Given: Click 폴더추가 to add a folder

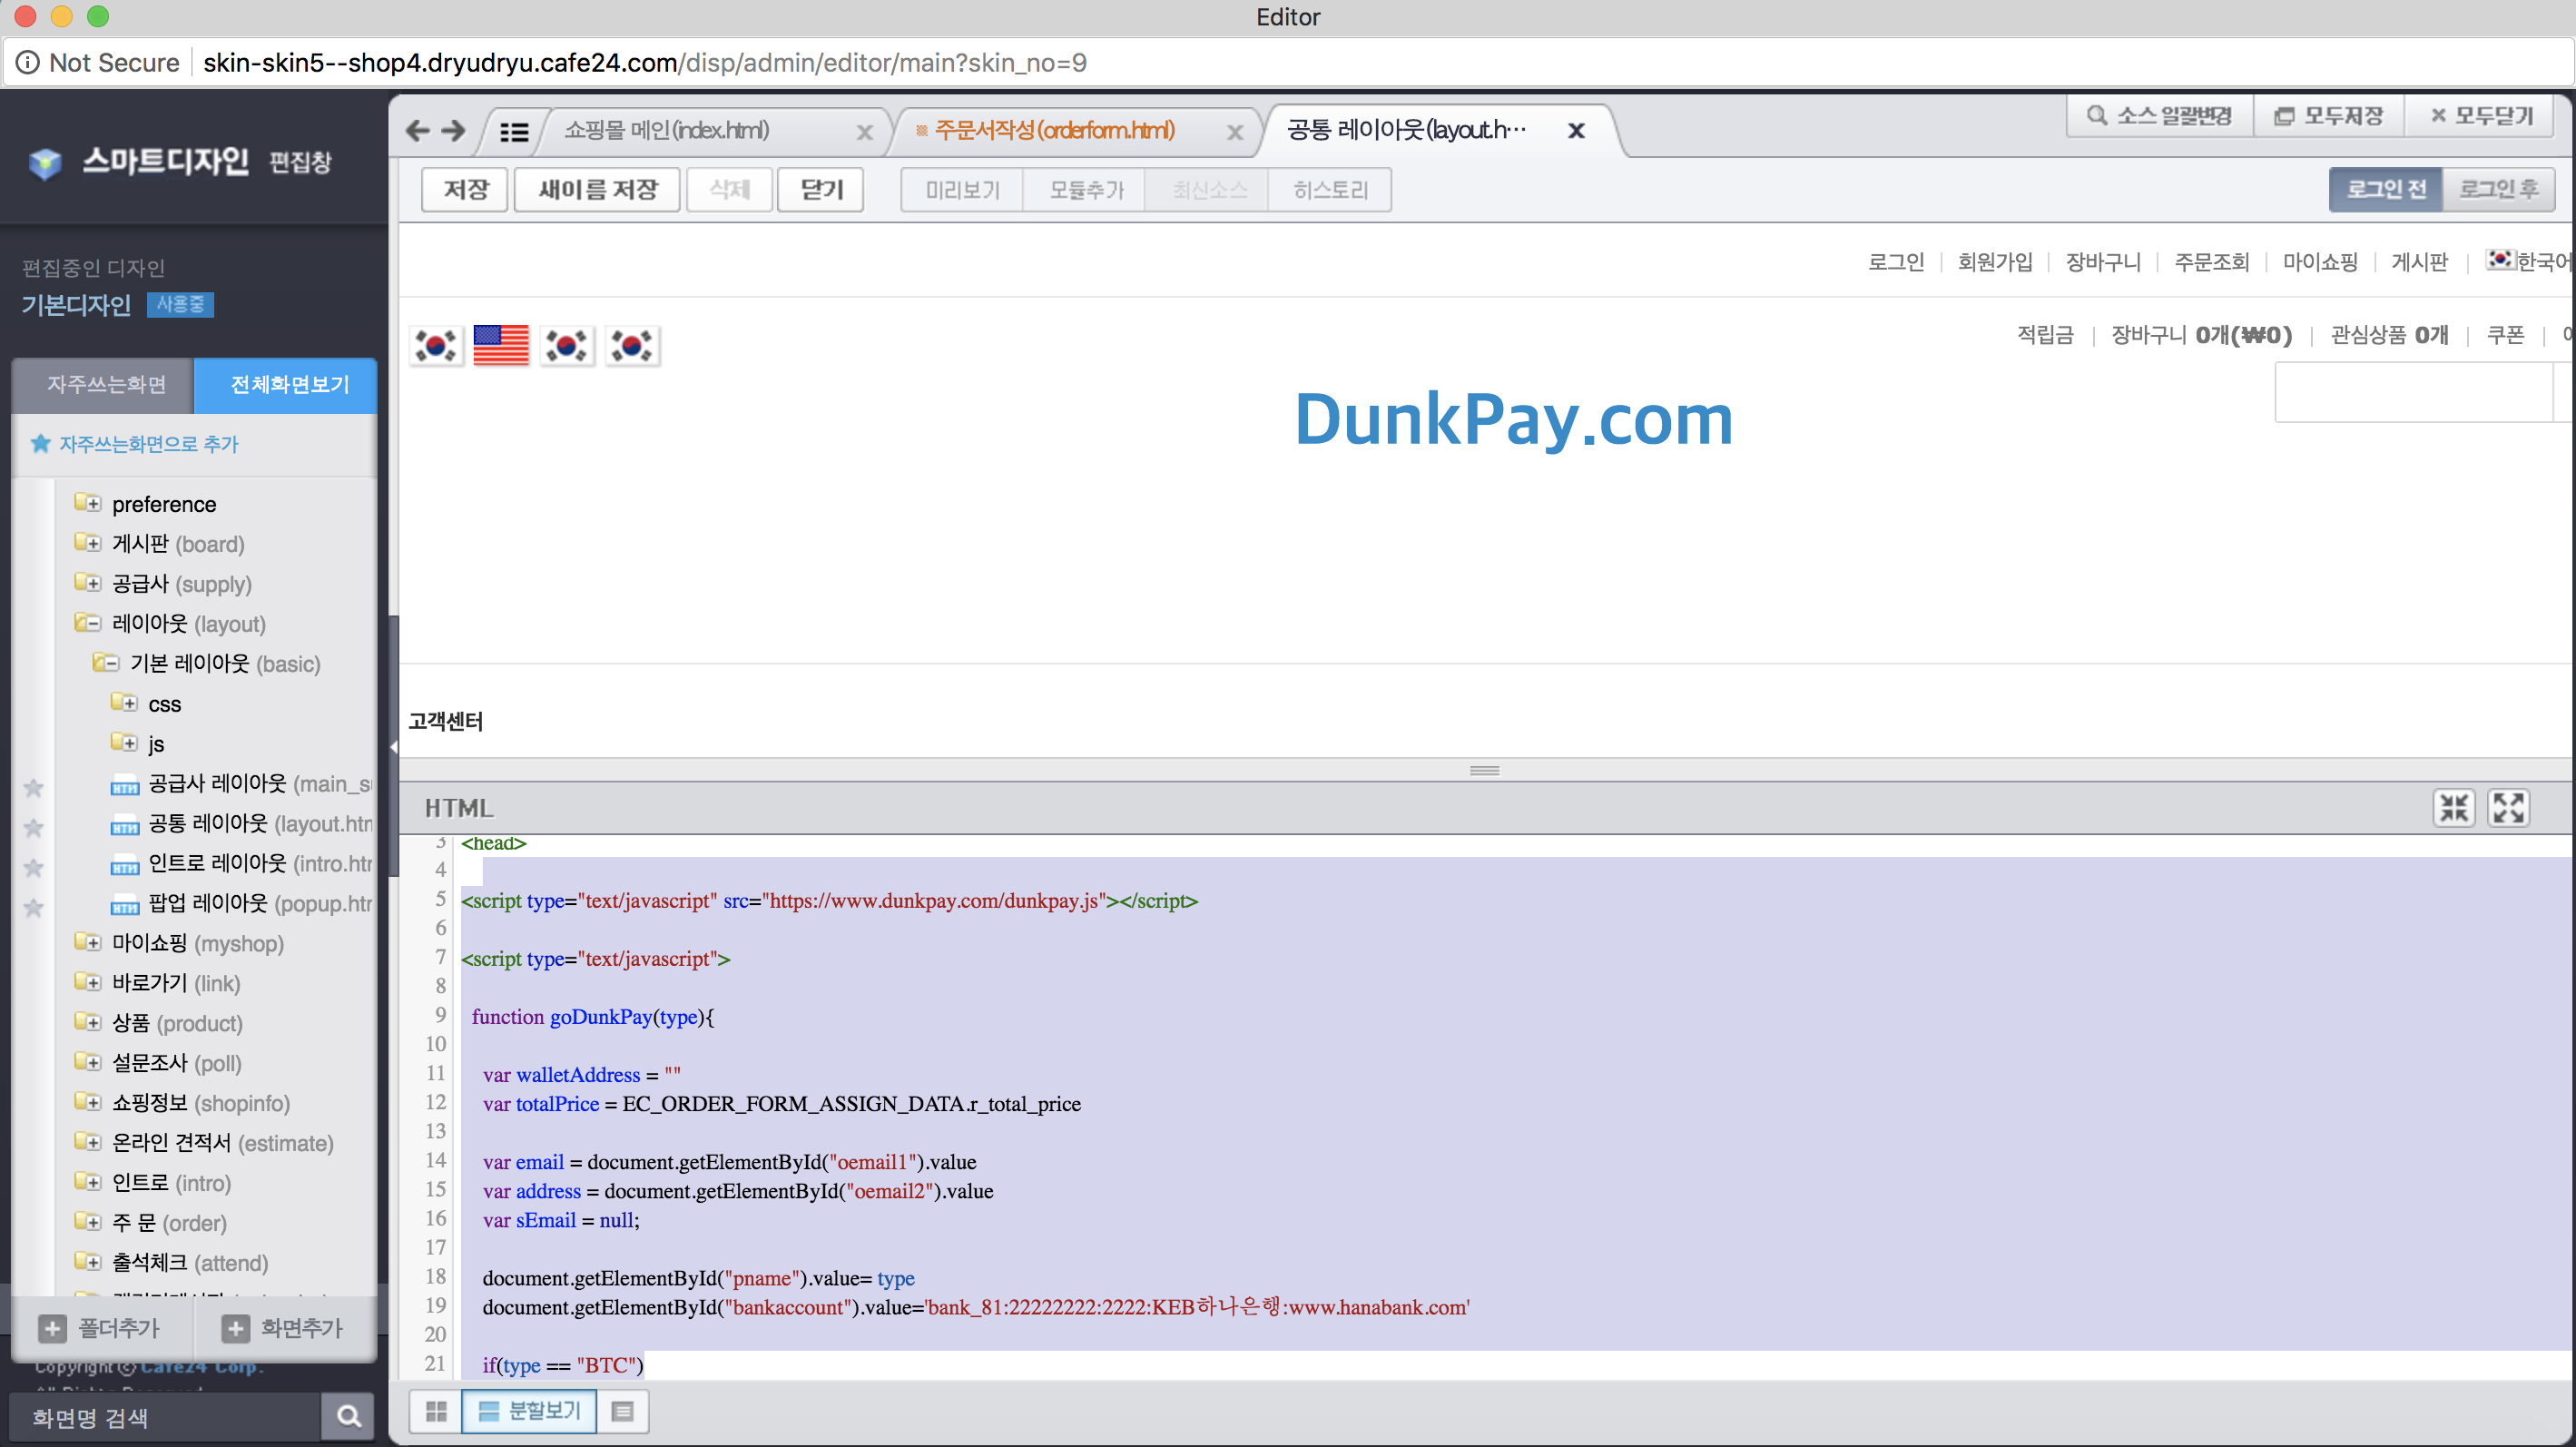Looking at the screenshot, I should tap(100, 1328).
